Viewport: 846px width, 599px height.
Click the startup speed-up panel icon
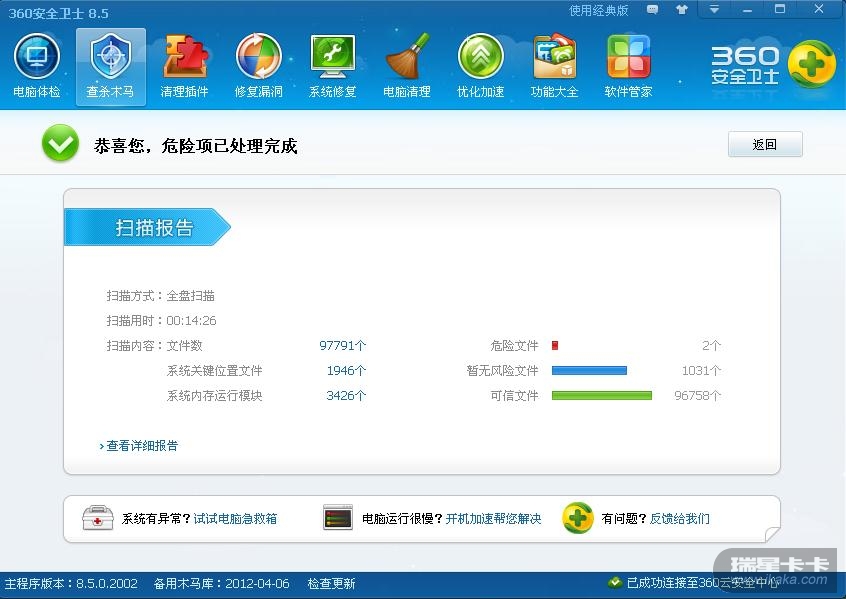tap(338, 518)
